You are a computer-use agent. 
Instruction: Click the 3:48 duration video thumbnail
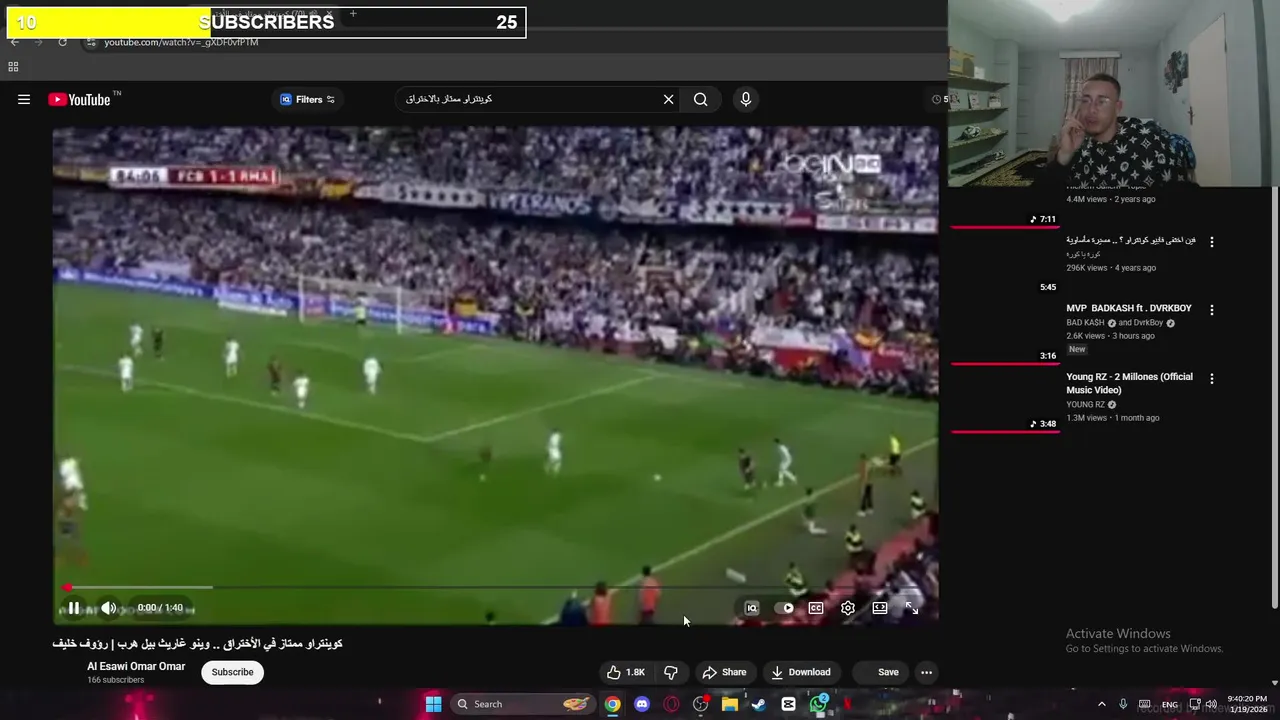(x=1005, y=402)
